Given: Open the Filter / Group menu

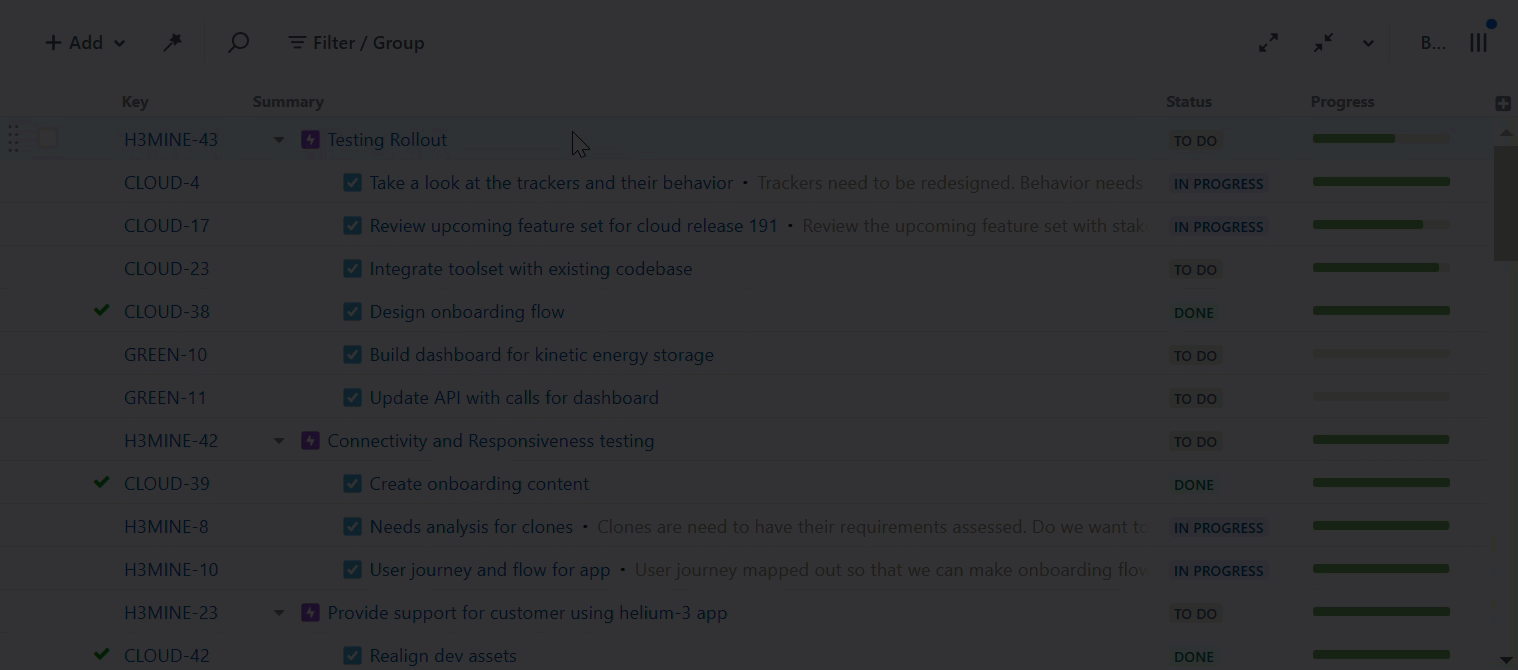Looking at the screenshot, I should coord(356,43).
